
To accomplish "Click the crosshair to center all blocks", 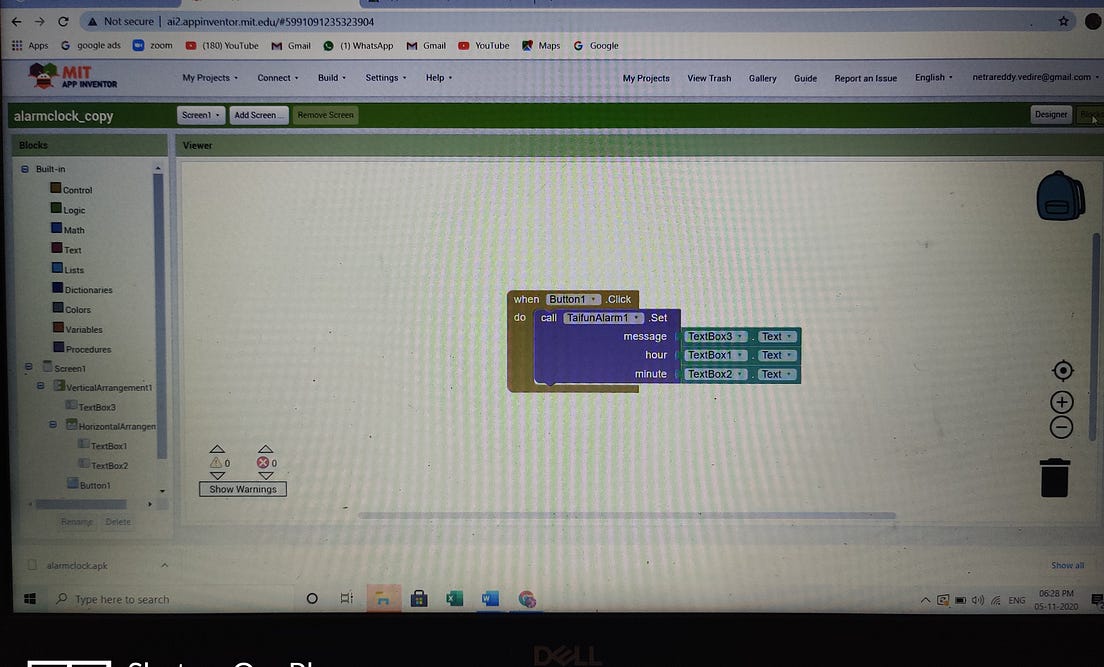I will tap(1061, 370).
